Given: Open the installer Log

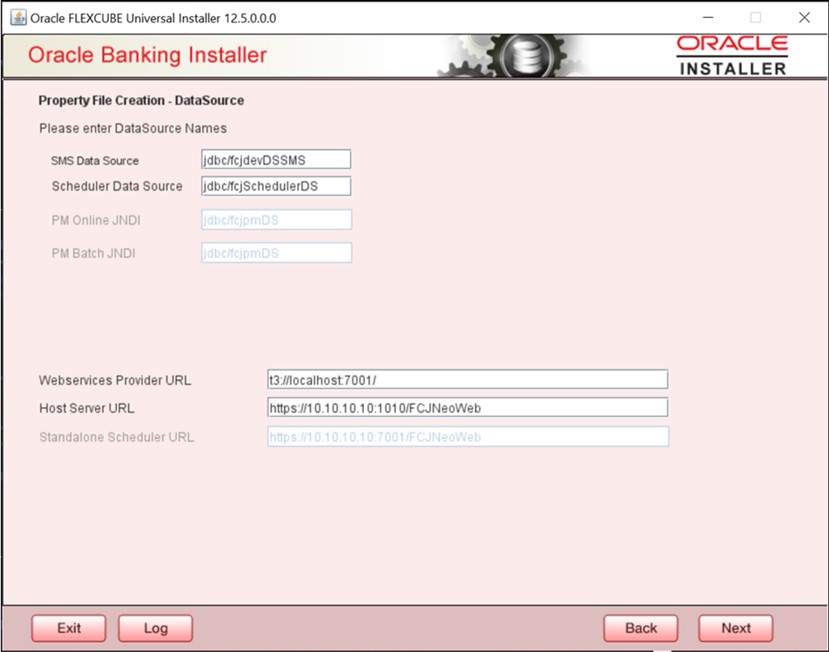Looking at the screenshot, I should click(x=155, y=628).
